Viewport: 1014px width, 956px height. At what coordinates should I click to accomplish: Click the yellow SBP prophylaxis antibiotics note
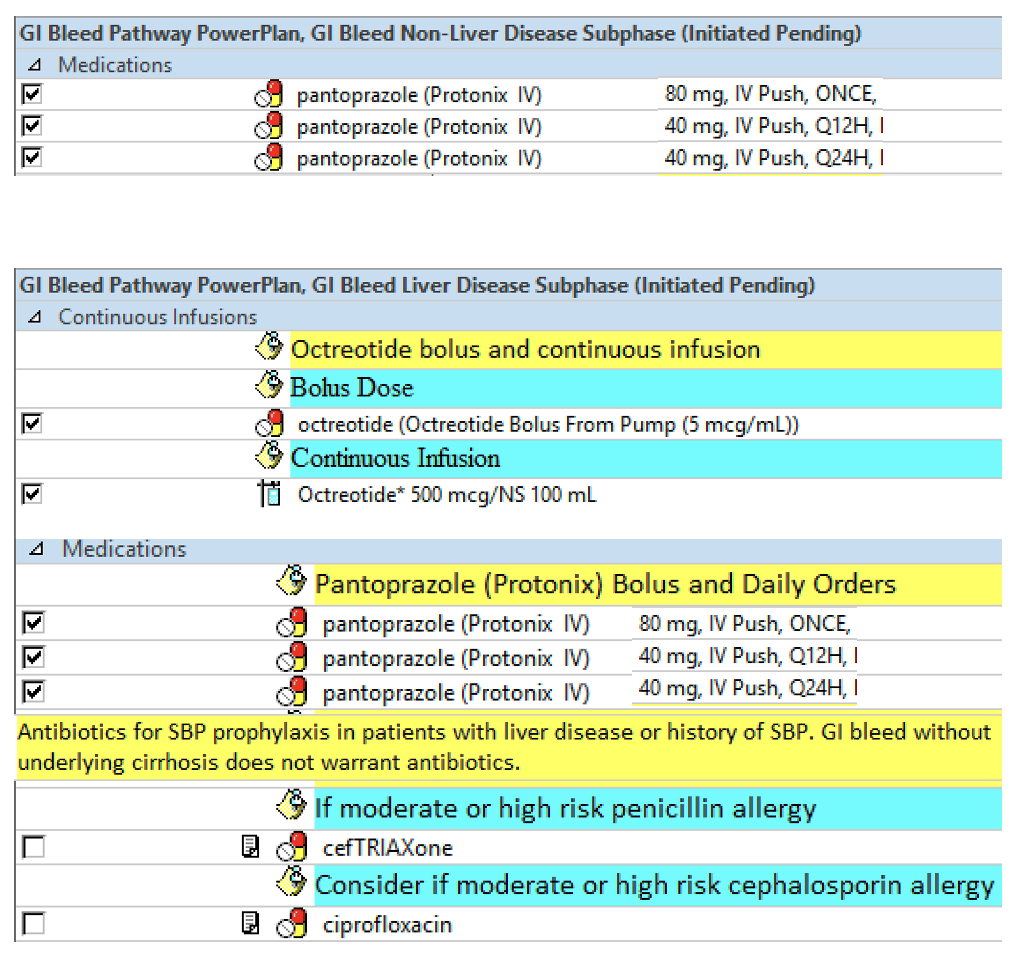pyautogui.click(x=506, y=746)
